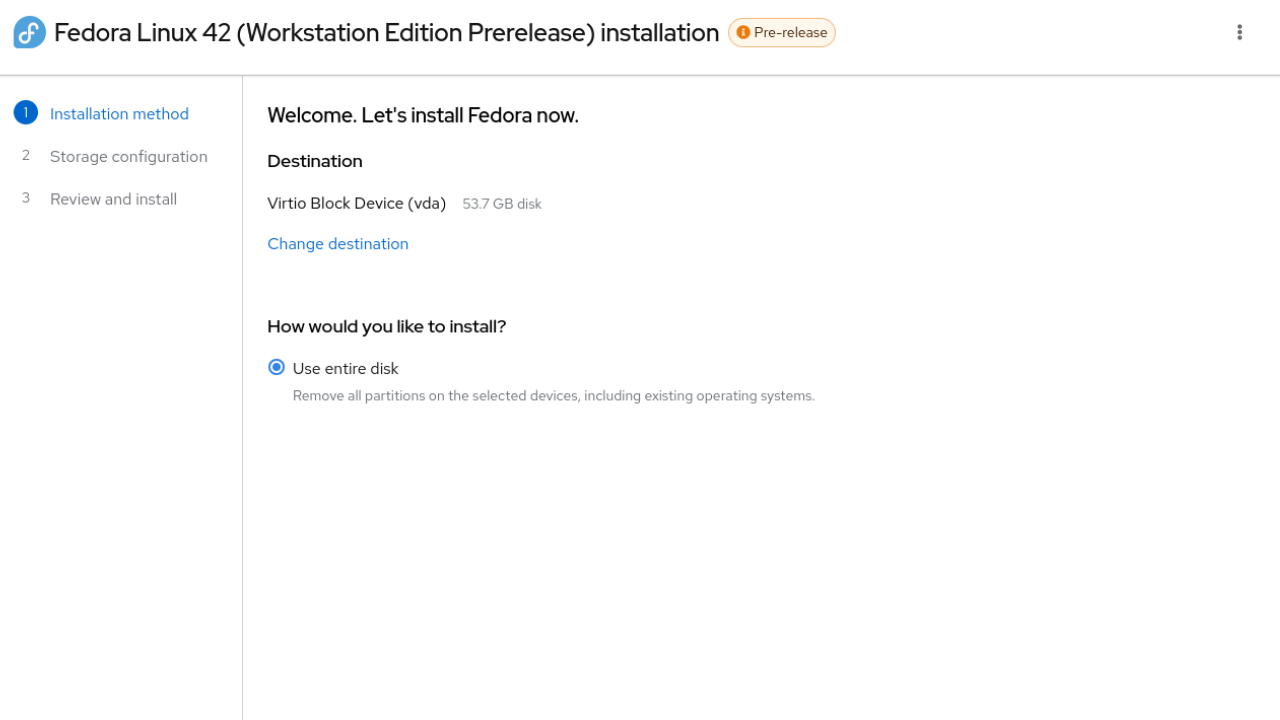
Task: Click the "Use entire disk" option label text
Action: [345, 369]
